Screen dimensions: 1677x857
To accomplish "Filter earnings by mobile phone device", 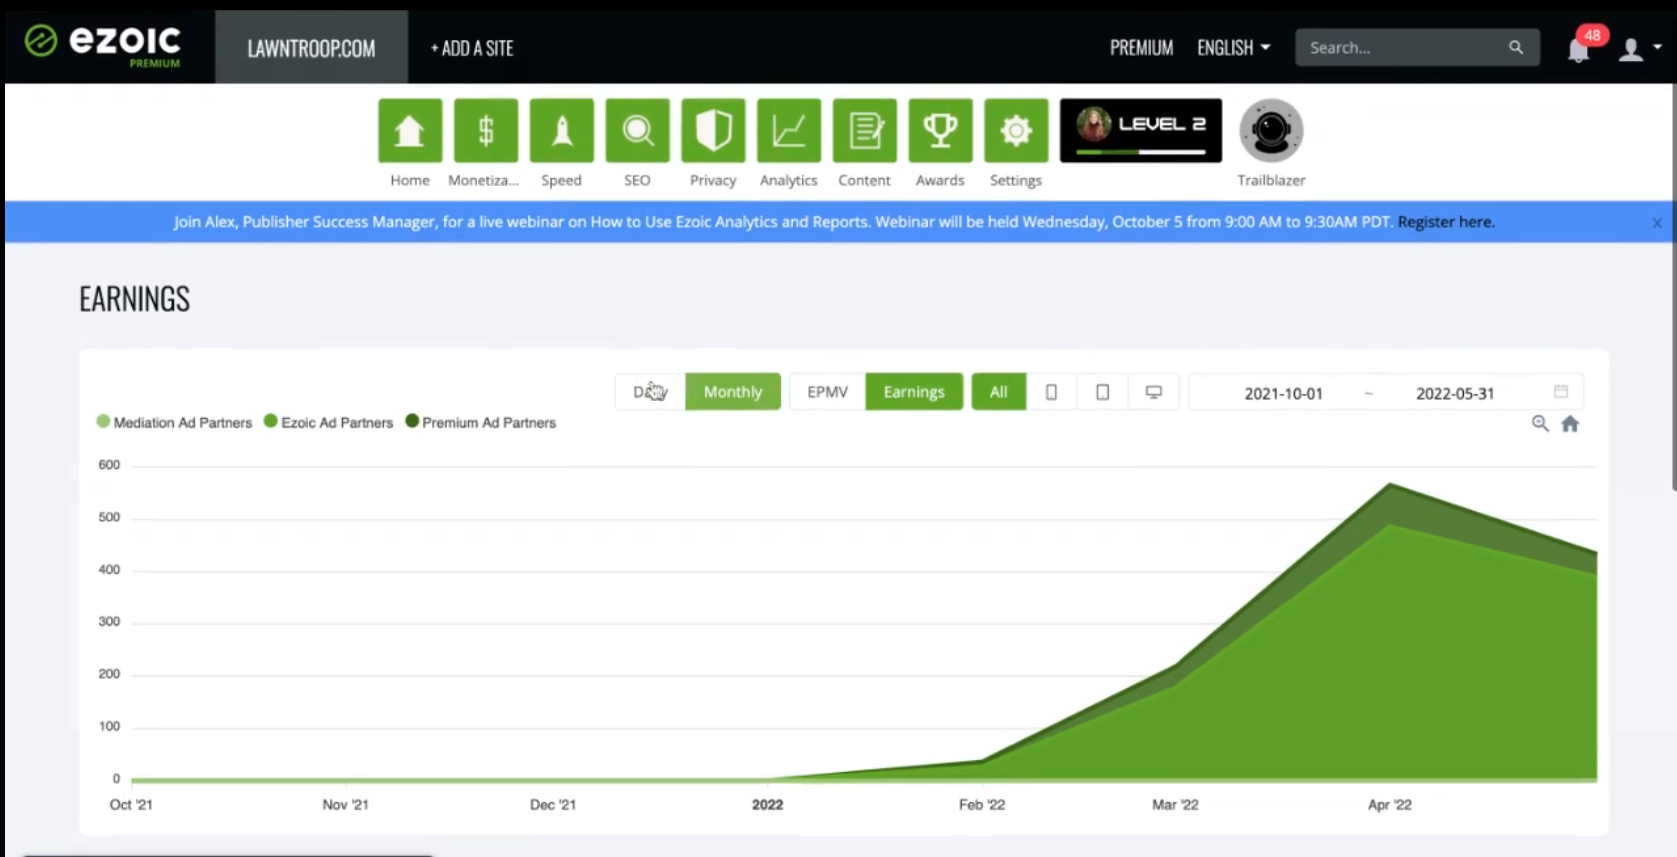I will tap(1051, 392).
